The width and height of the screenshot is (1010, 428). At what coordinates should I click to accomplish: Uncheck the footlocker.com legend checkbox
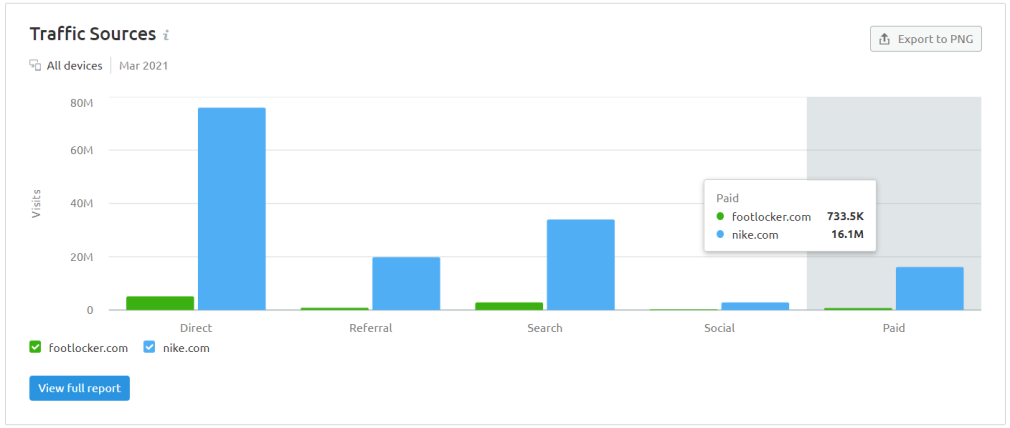coord(35,347)
